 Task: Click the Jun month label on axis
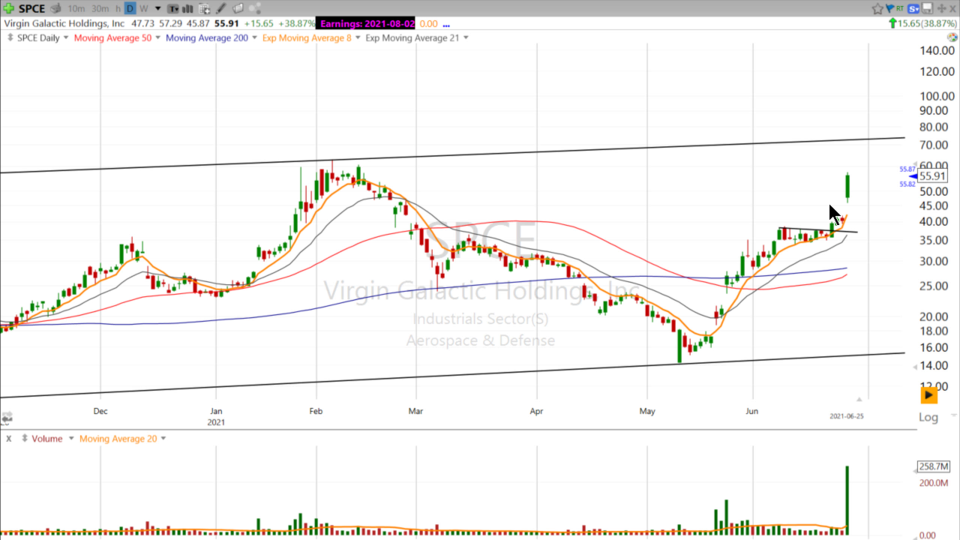coord(752,411)
